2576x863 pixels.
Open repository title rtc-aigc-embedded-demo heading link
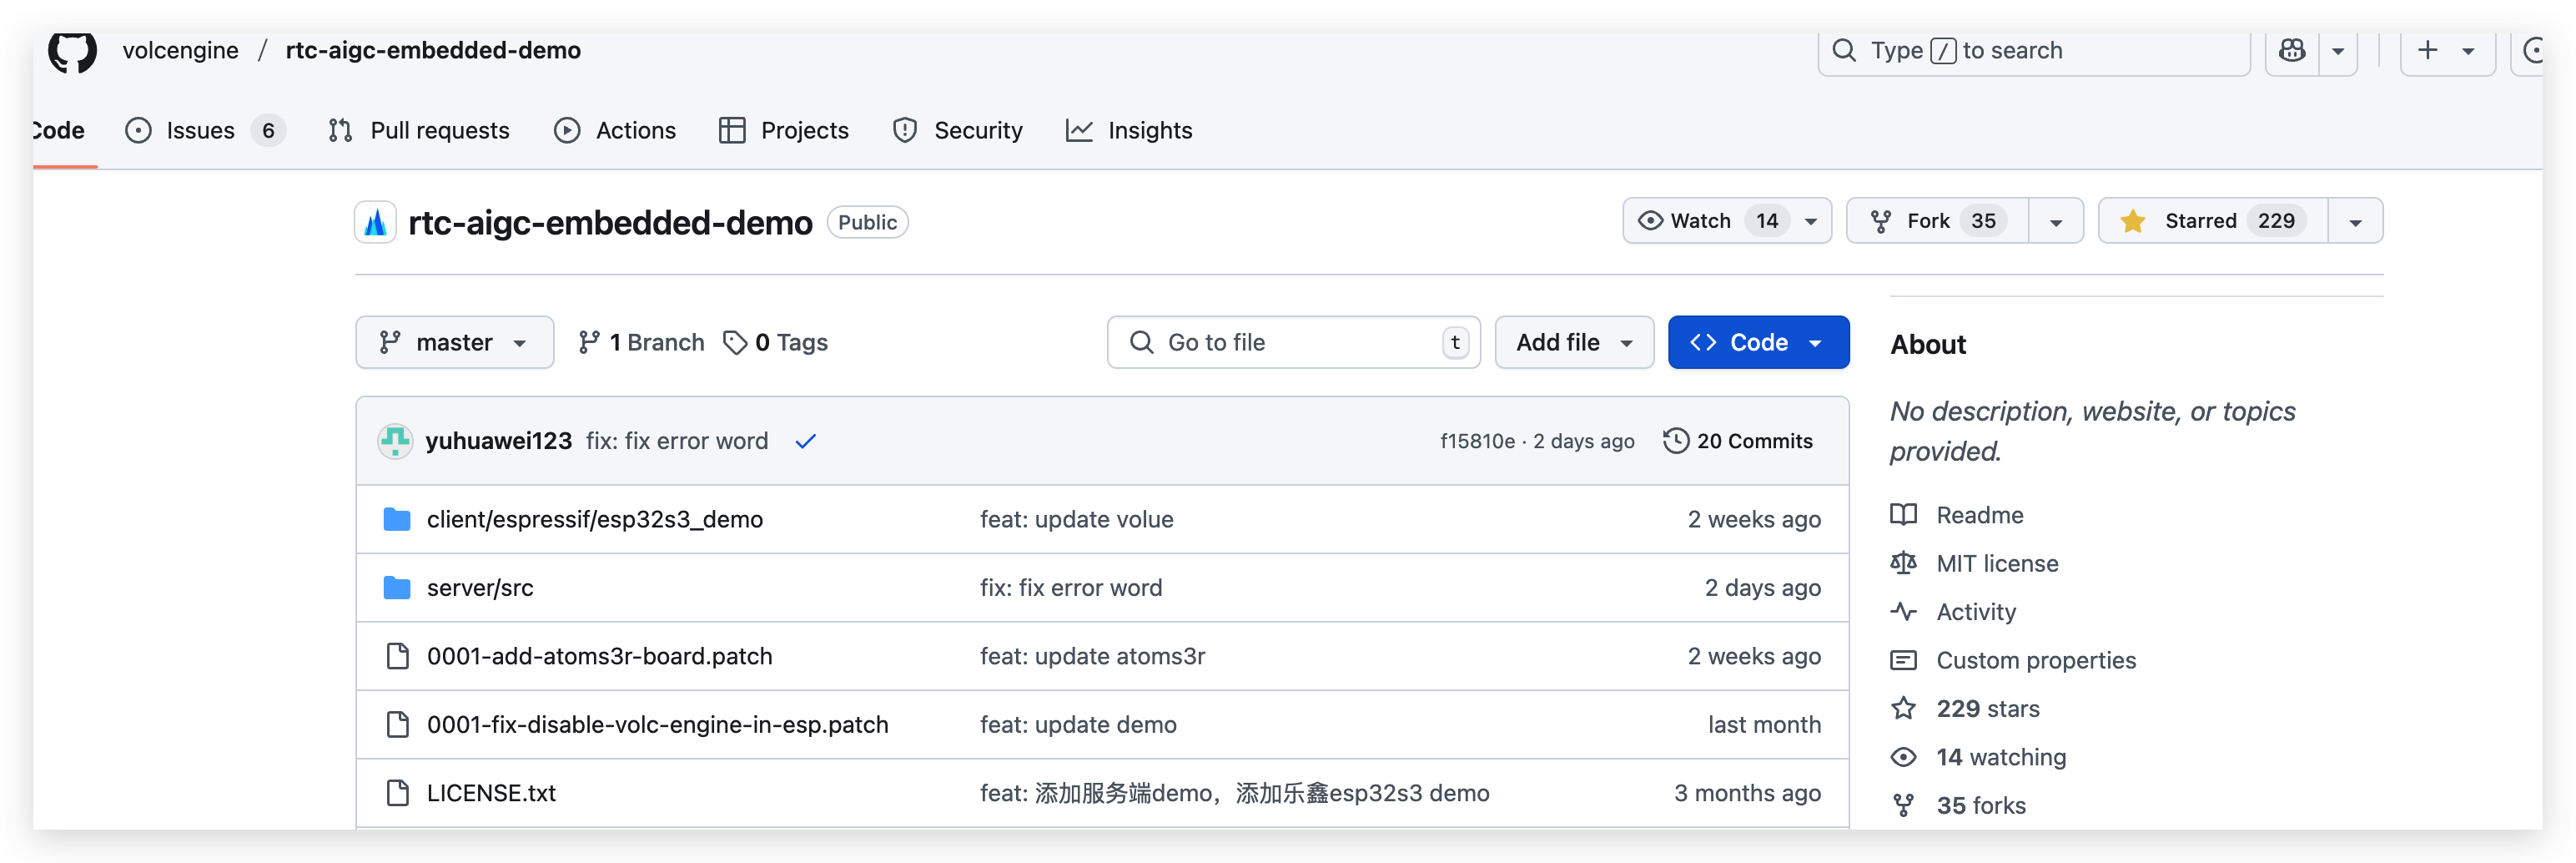pos(610,222)
